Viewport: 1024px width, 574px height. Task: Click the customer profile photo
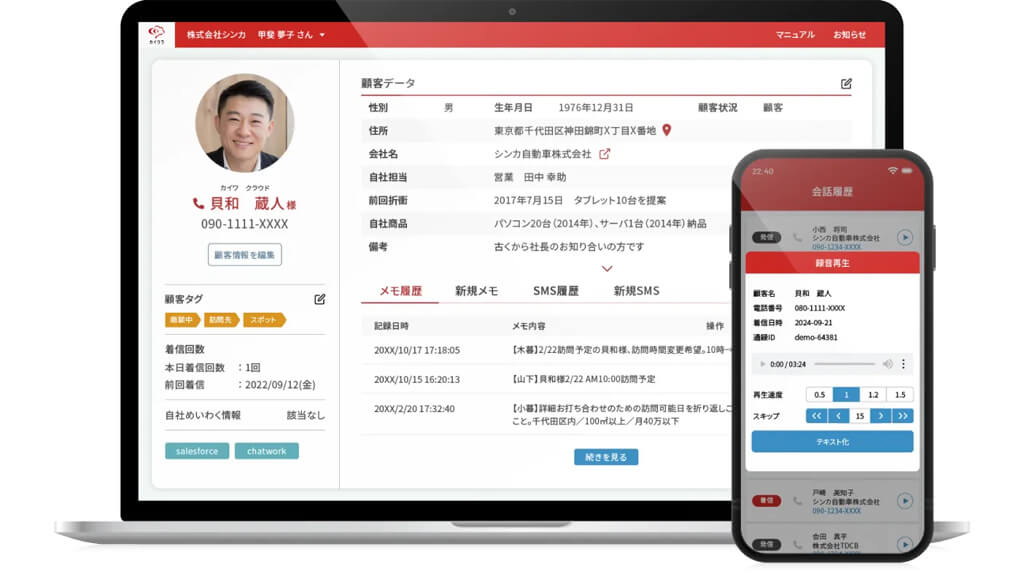tap(244, 123)
